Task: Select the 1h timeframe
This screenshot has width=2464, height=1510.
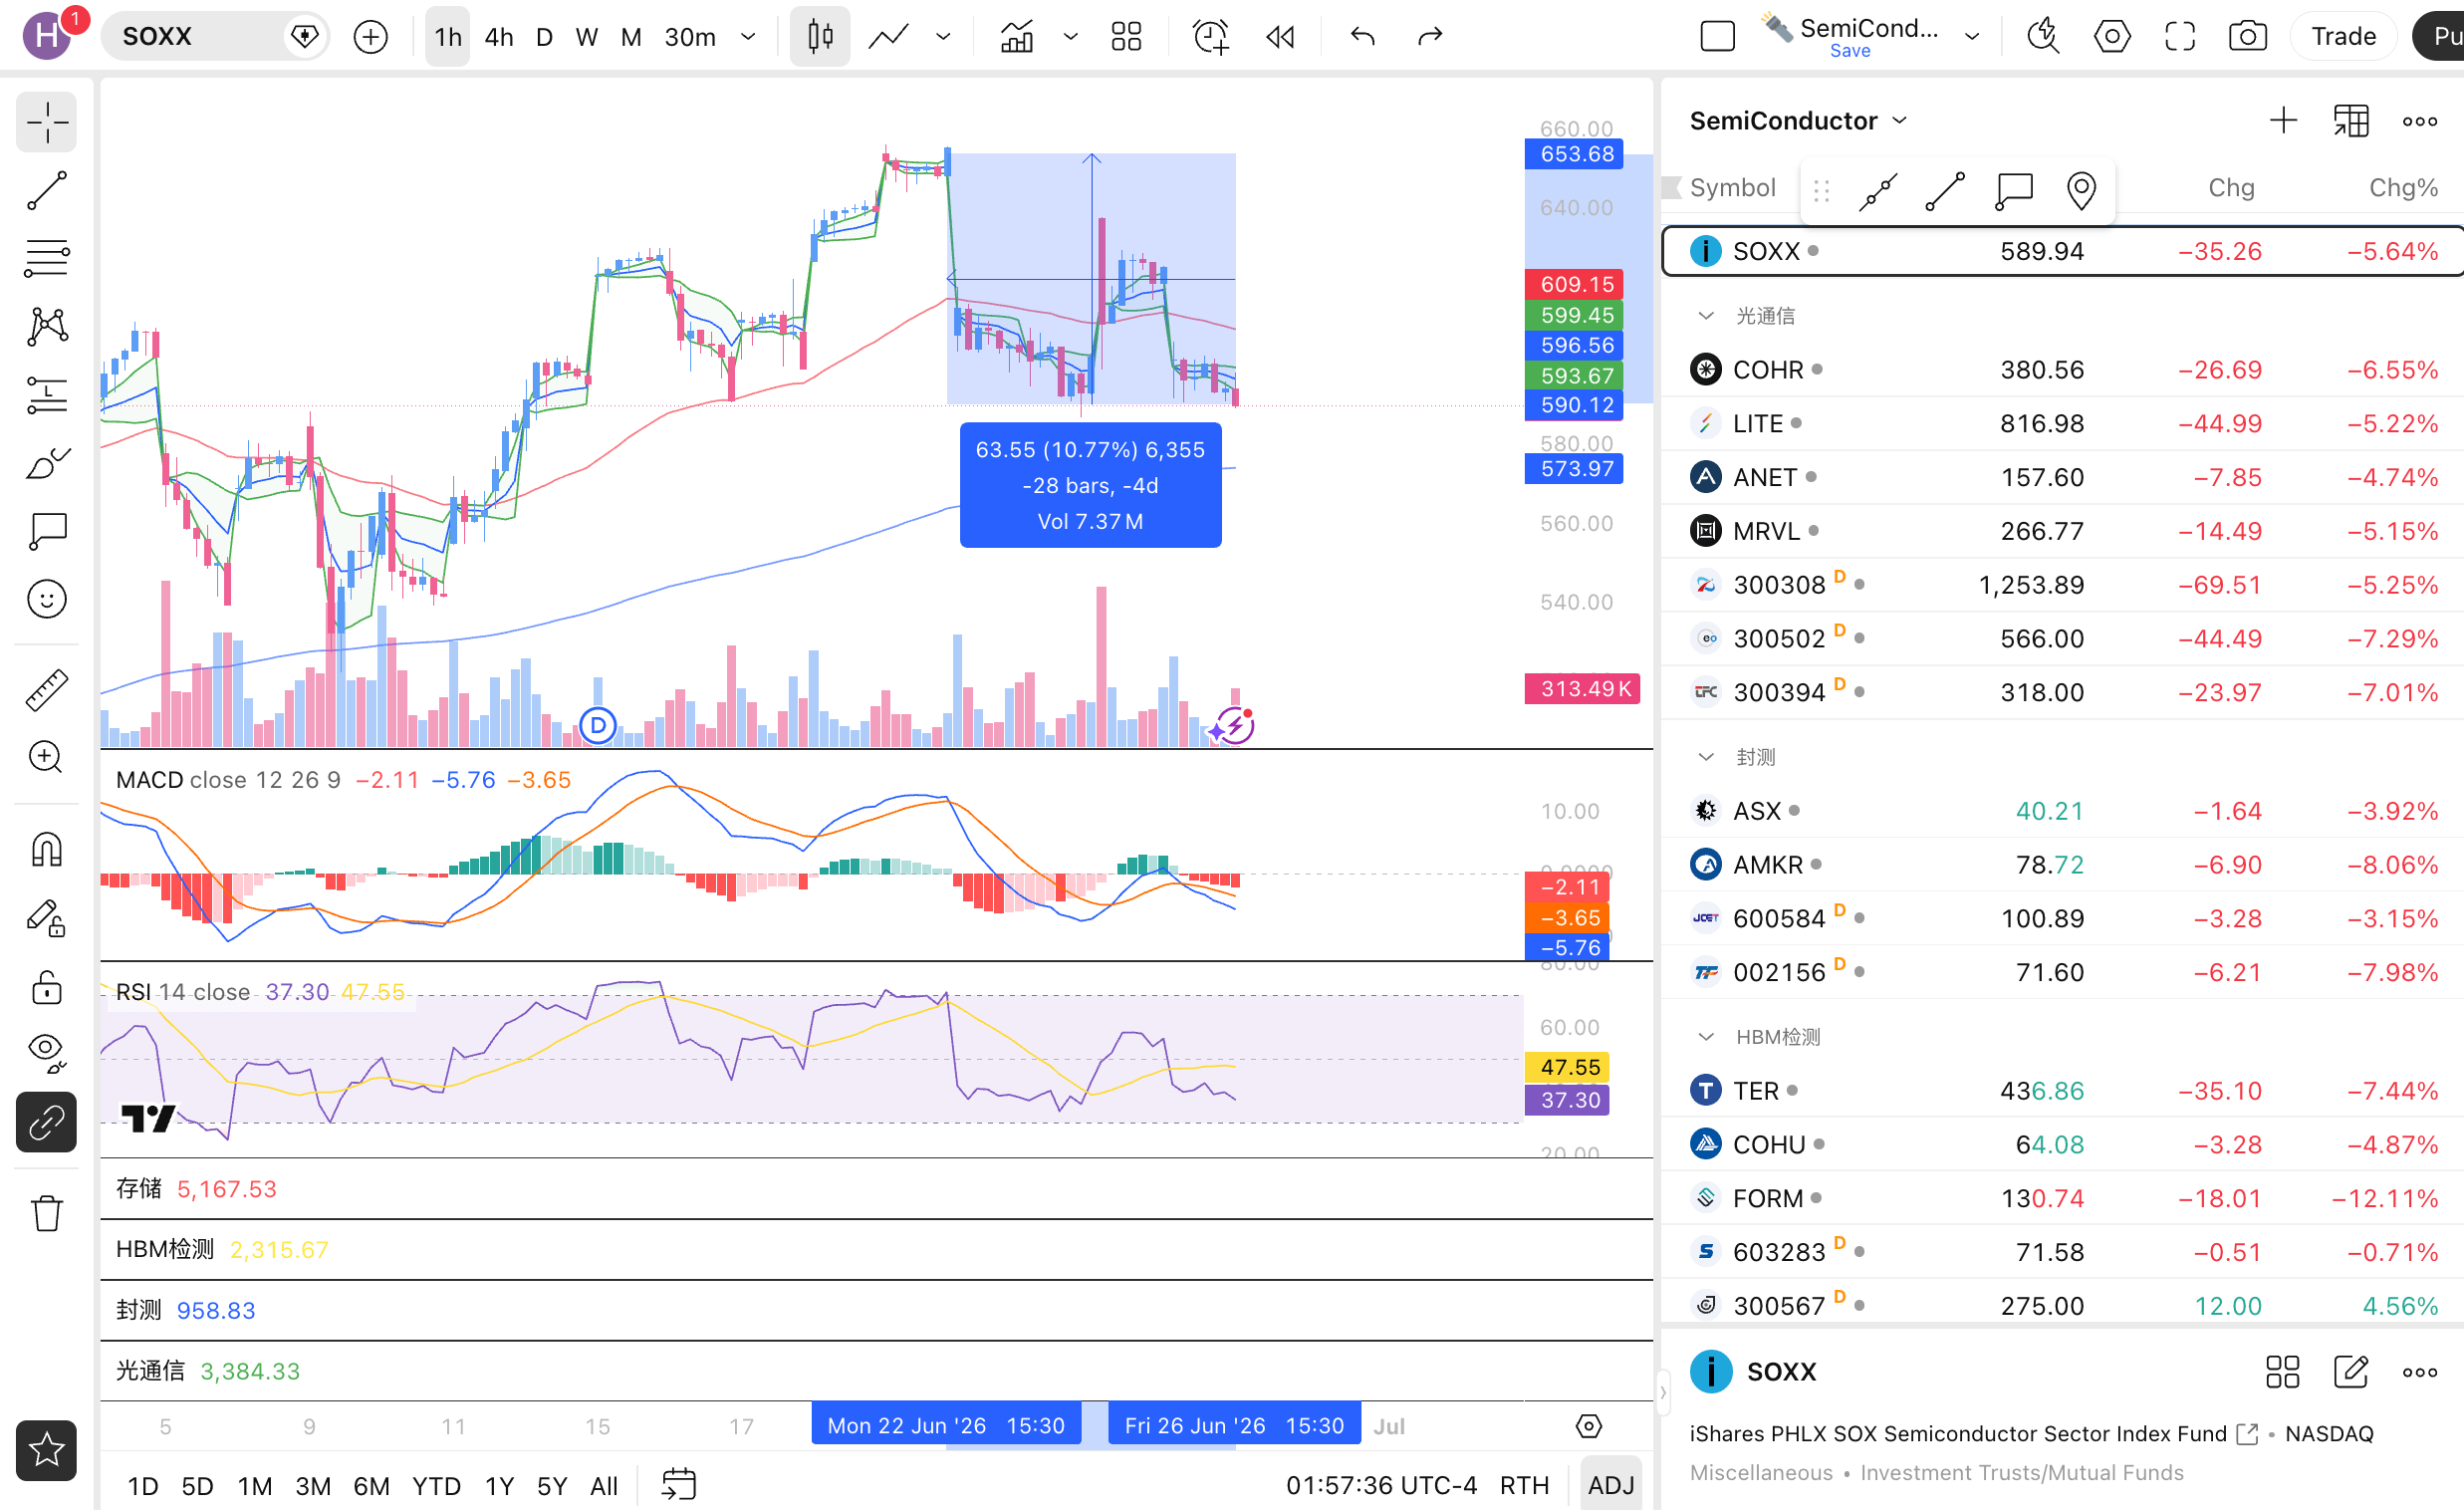Action: point(448,37)
